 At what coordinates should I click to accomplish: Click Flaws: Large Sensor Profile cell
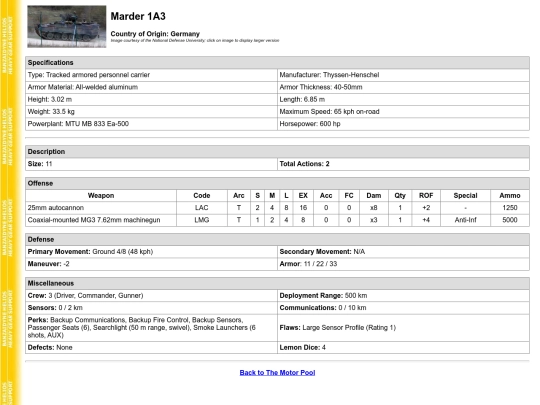(x=403, y=328)
